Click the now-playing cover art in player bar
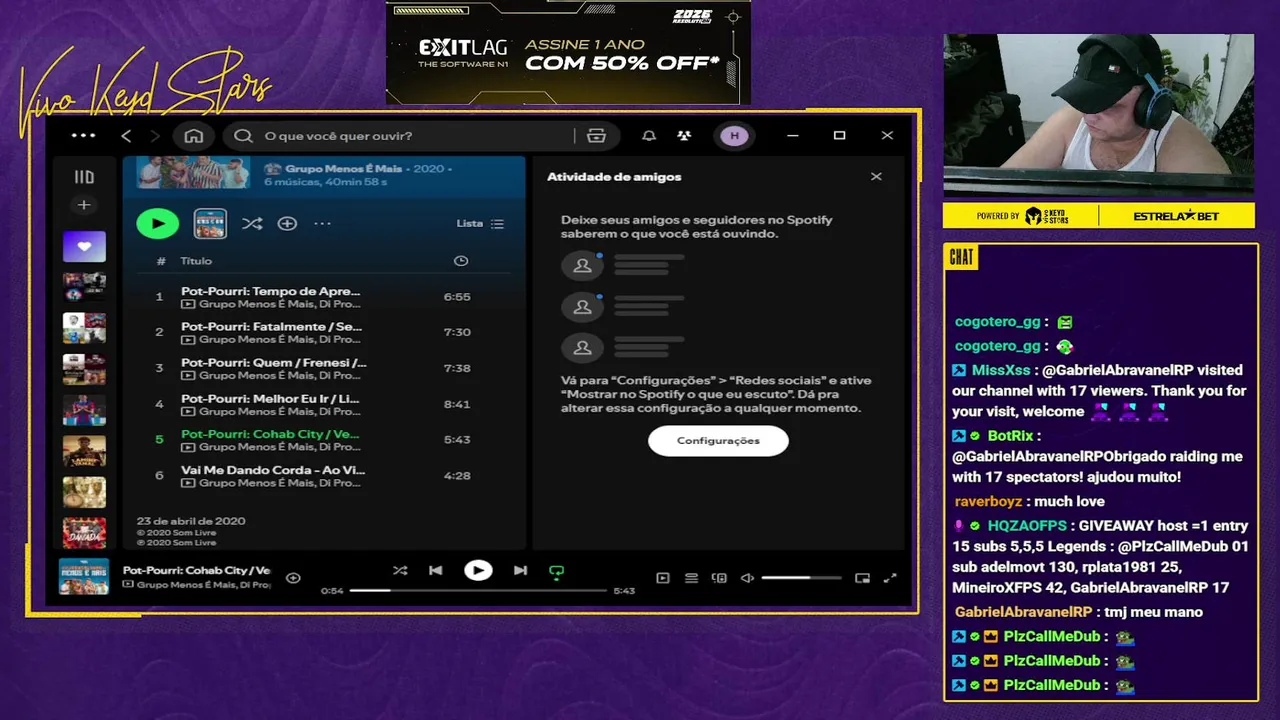 [84, 577]
